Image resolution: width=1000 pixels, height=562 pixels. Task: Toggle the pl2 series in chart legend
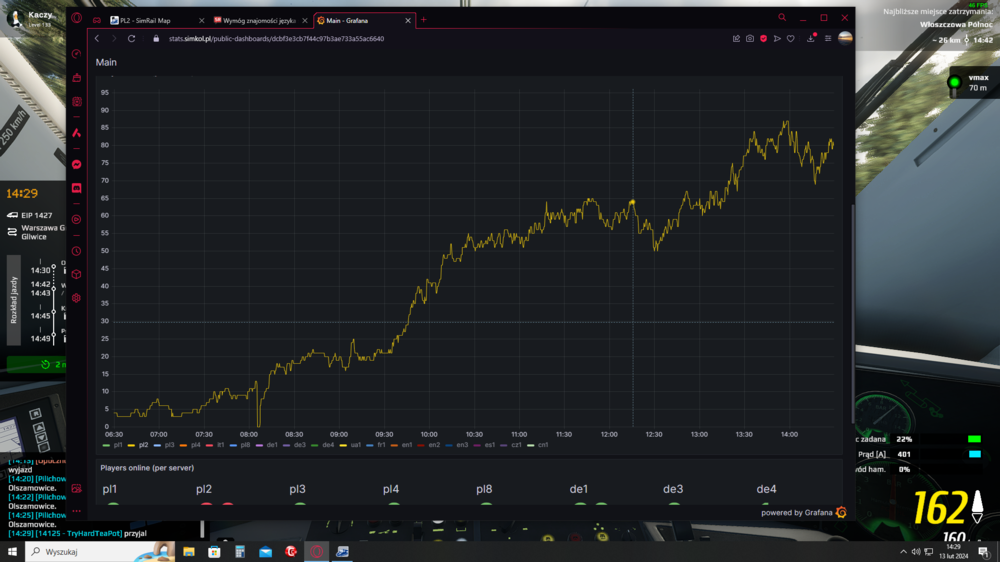(139, 445)
